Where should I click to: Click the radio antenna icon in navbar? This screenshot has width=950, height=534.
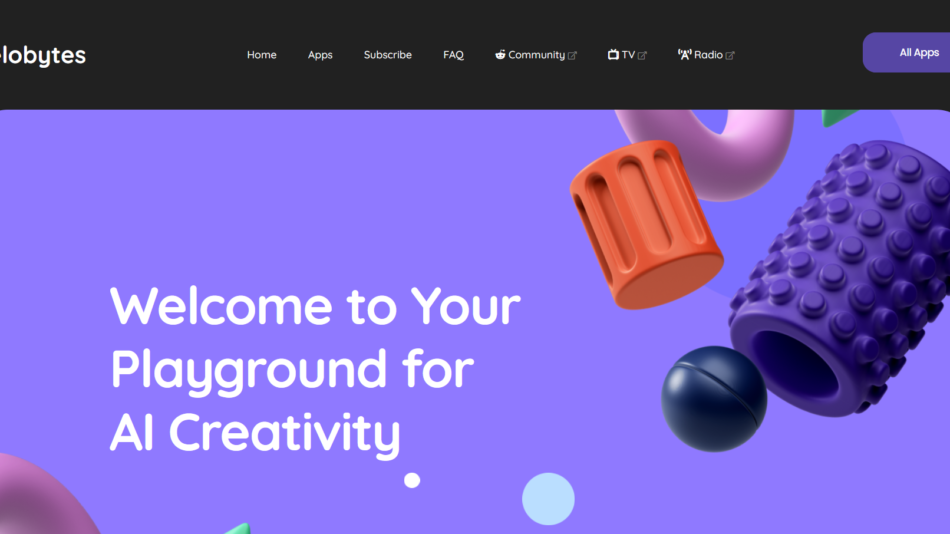coord(684,55)
